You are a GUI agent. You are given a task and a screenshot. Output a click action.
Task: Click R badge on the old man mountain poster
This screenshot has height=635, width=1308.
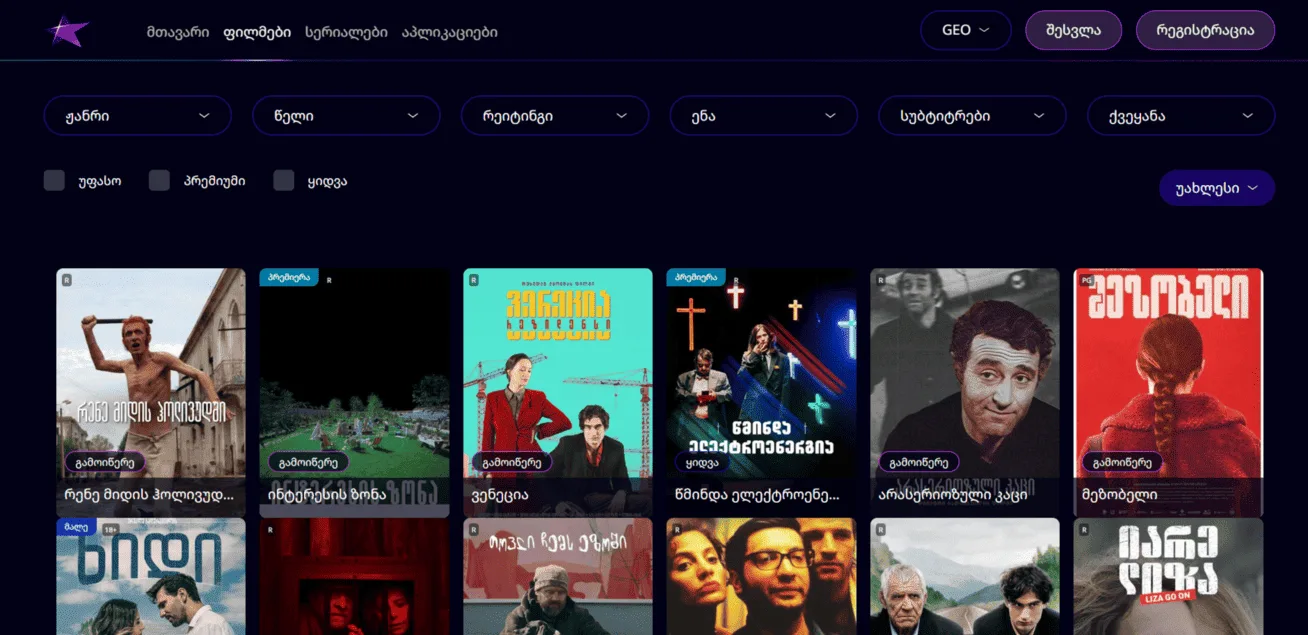[880, 529]
